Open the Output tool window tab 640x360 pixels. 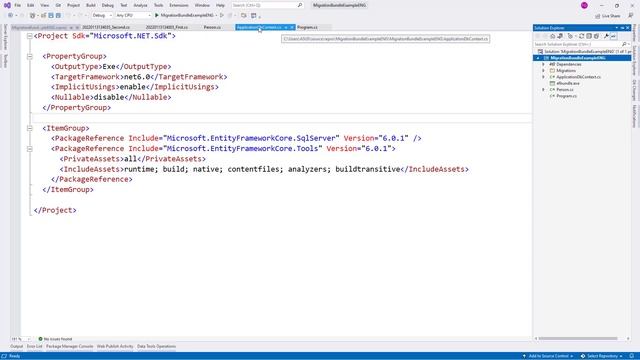pyautogui.click(x=16, y=347)
